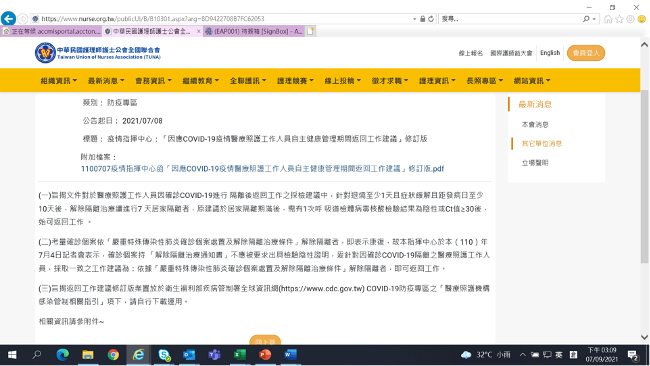Expand the 網站資訊 dropdown

click(x=532, y=81)
